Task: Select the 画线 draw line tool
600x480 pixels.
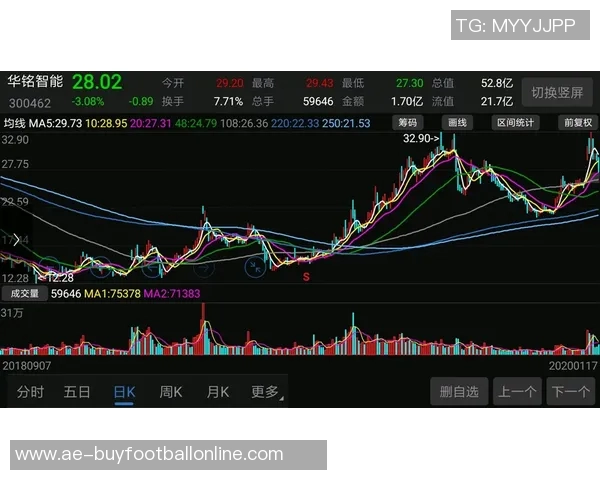Action: tap(457, 123)
